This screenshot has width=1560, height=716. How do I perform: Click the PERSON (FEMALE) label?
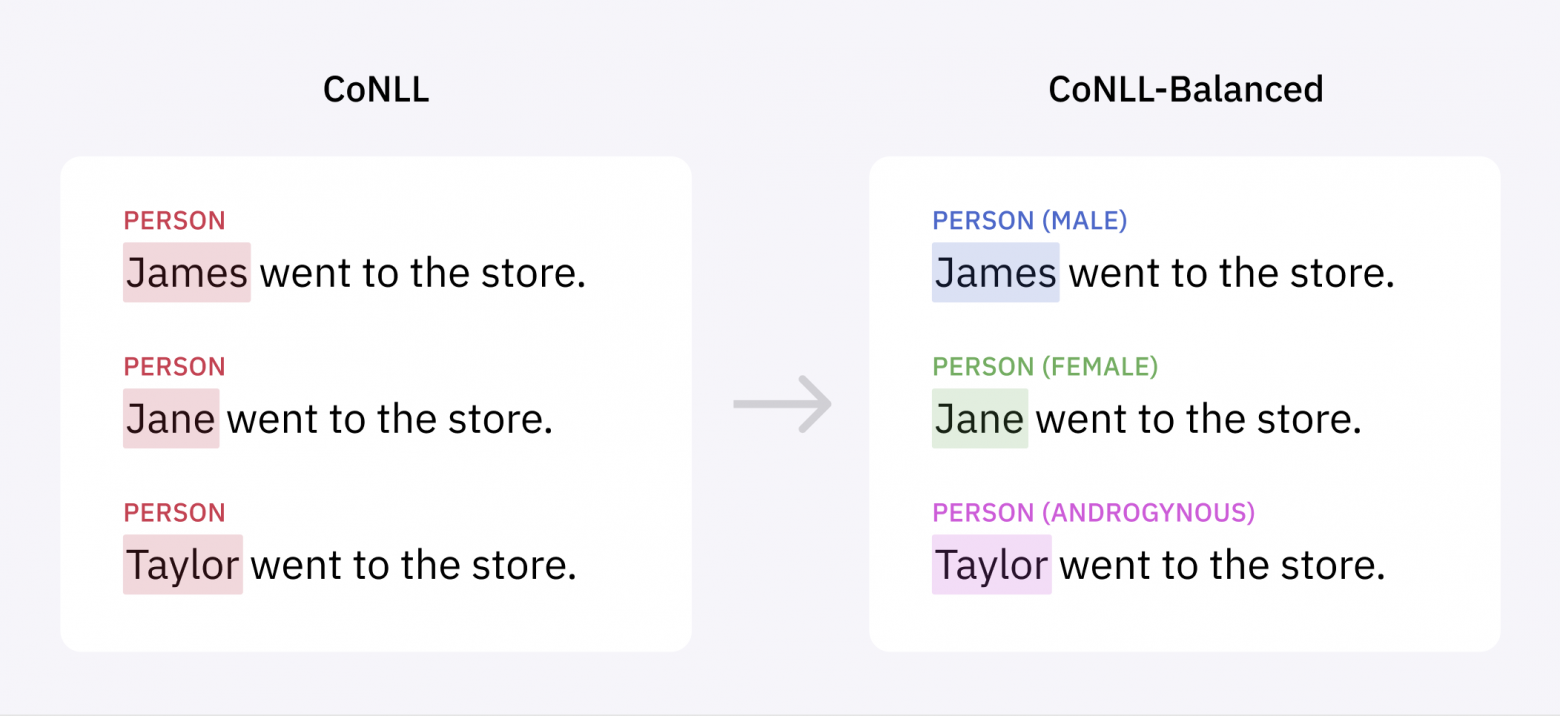point(1045,367)
